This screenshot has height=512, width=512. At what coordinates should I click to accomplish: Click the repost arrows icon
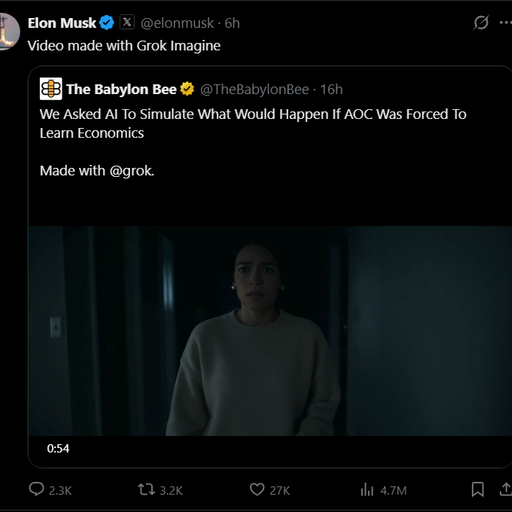tap(146, 490)
